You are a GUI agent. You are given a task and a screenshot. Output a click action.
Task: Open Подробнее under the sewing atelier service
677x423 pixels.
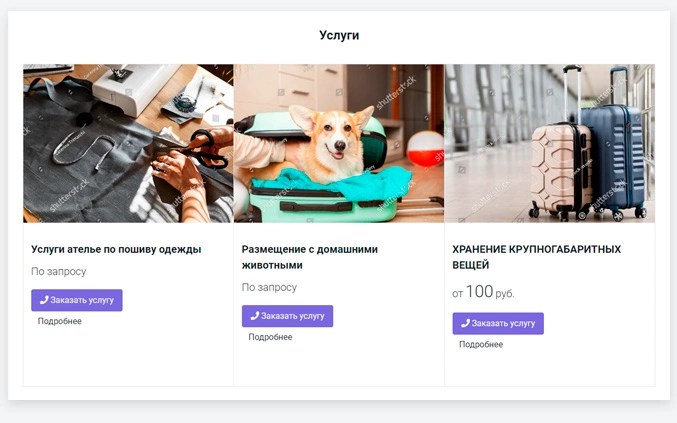(60, 321)
